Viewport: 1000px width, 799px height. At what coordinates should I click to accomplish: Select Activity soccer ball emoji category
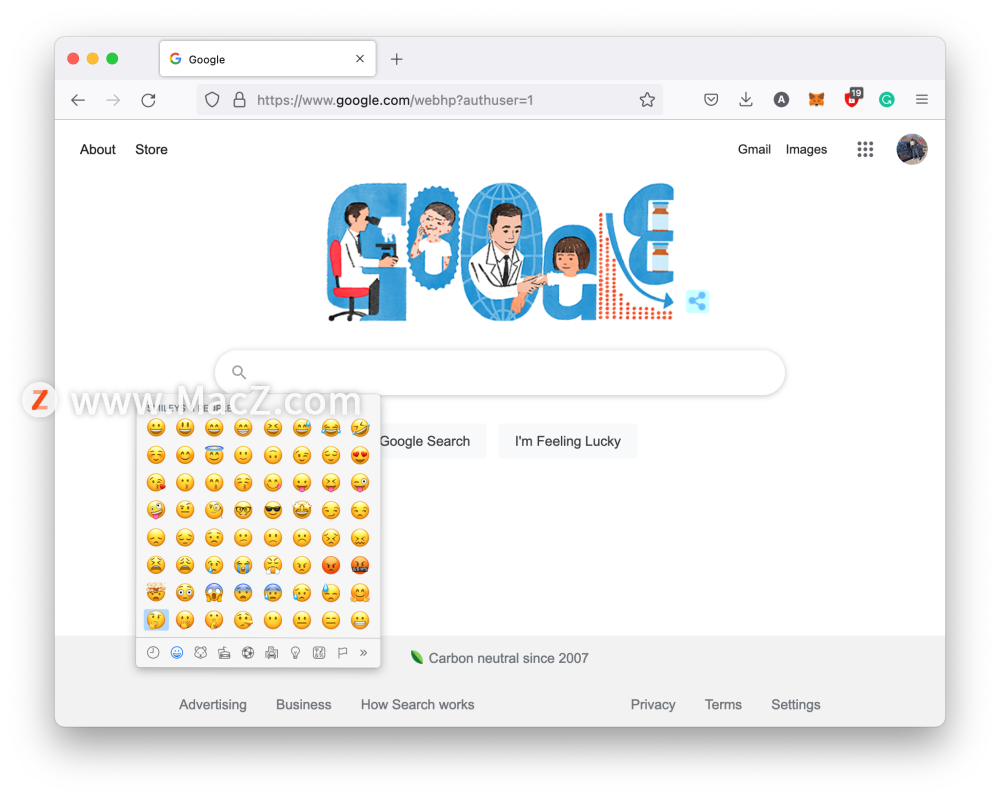[248, 652]
